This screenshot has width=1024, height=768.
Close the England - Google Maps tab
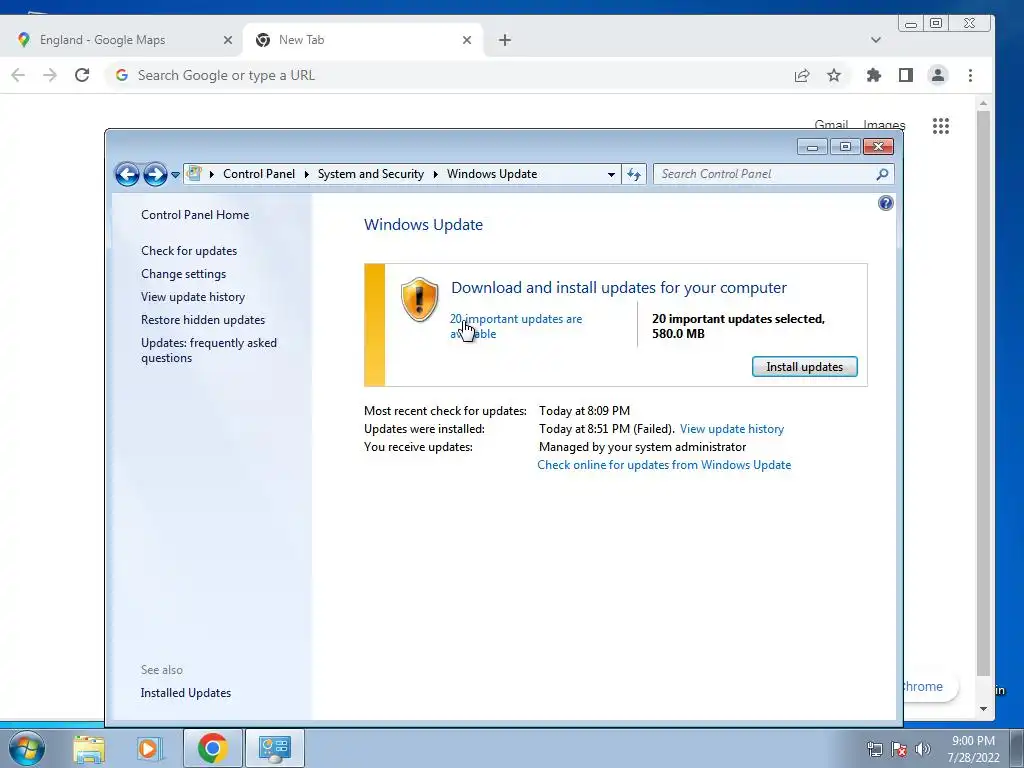point(227,40)
